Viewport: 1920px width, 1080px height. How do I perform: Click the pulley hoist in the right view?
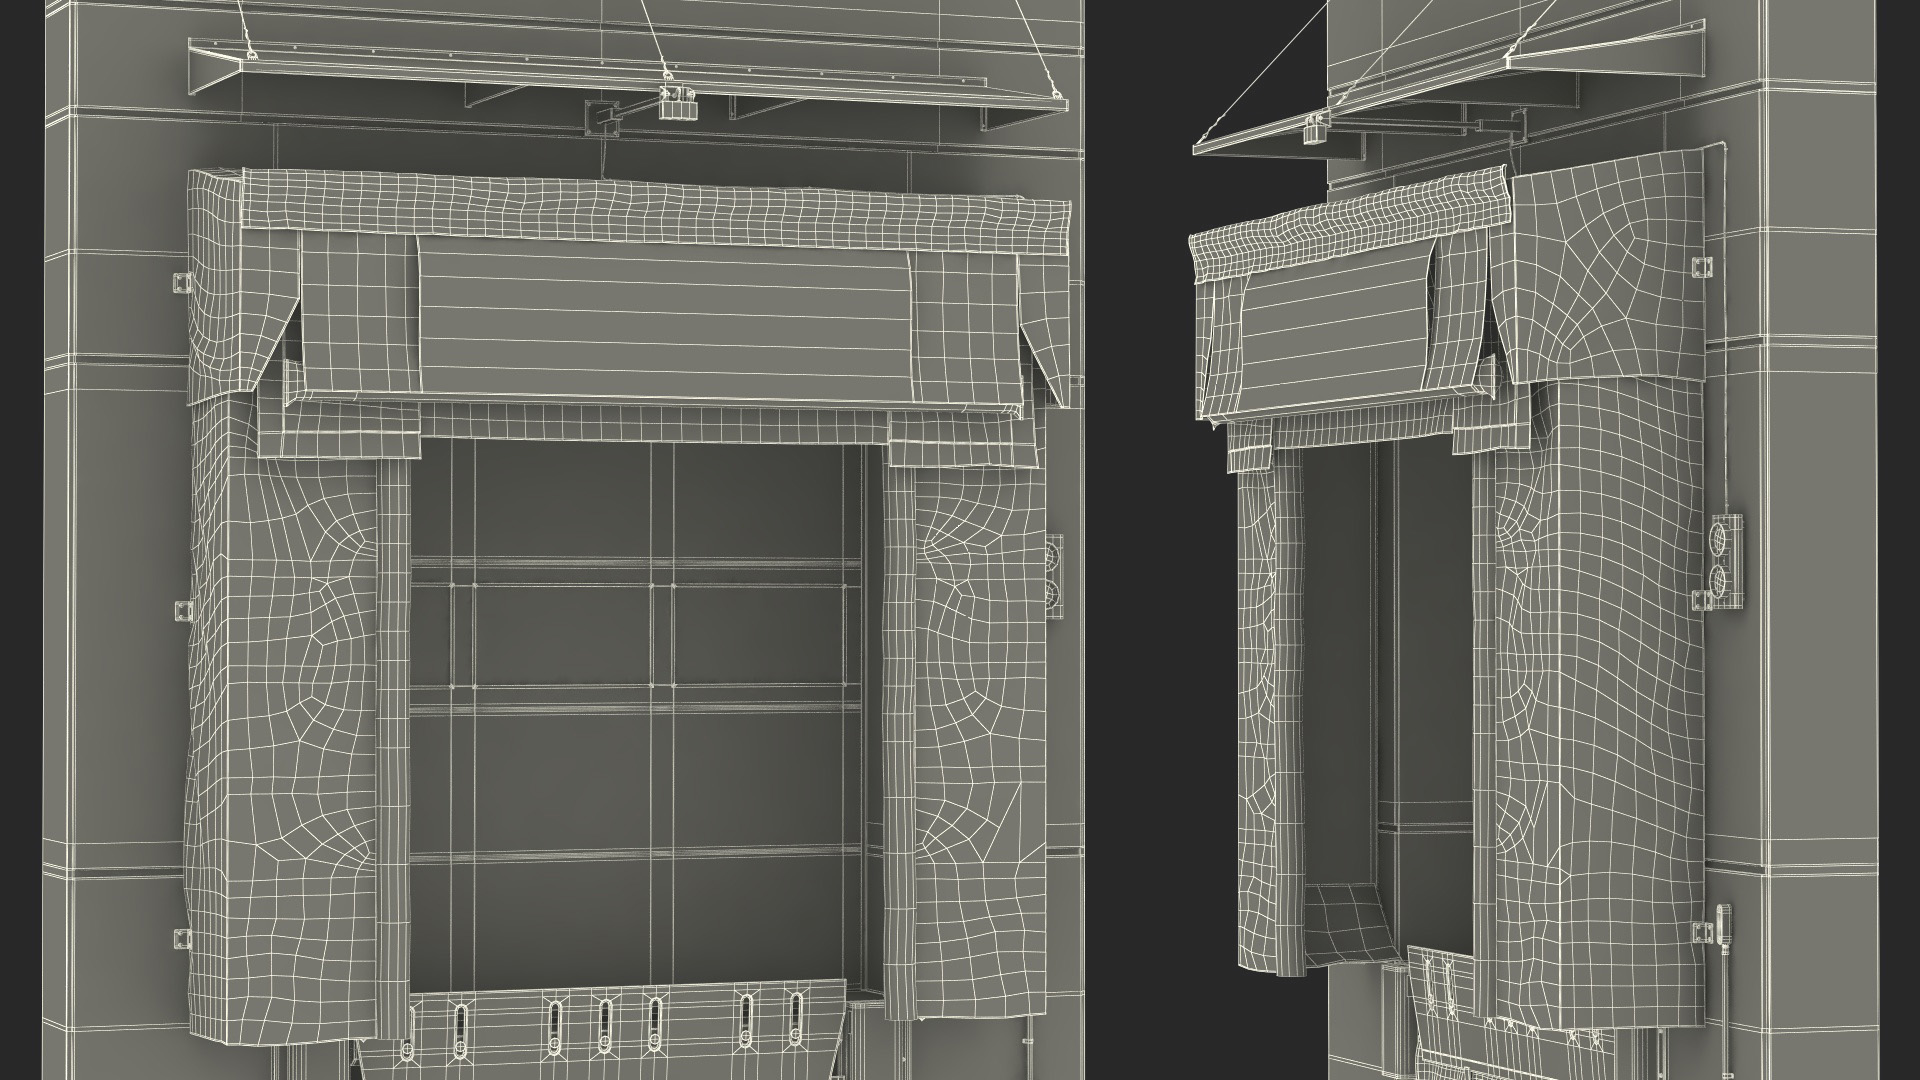click(1316, 130)
